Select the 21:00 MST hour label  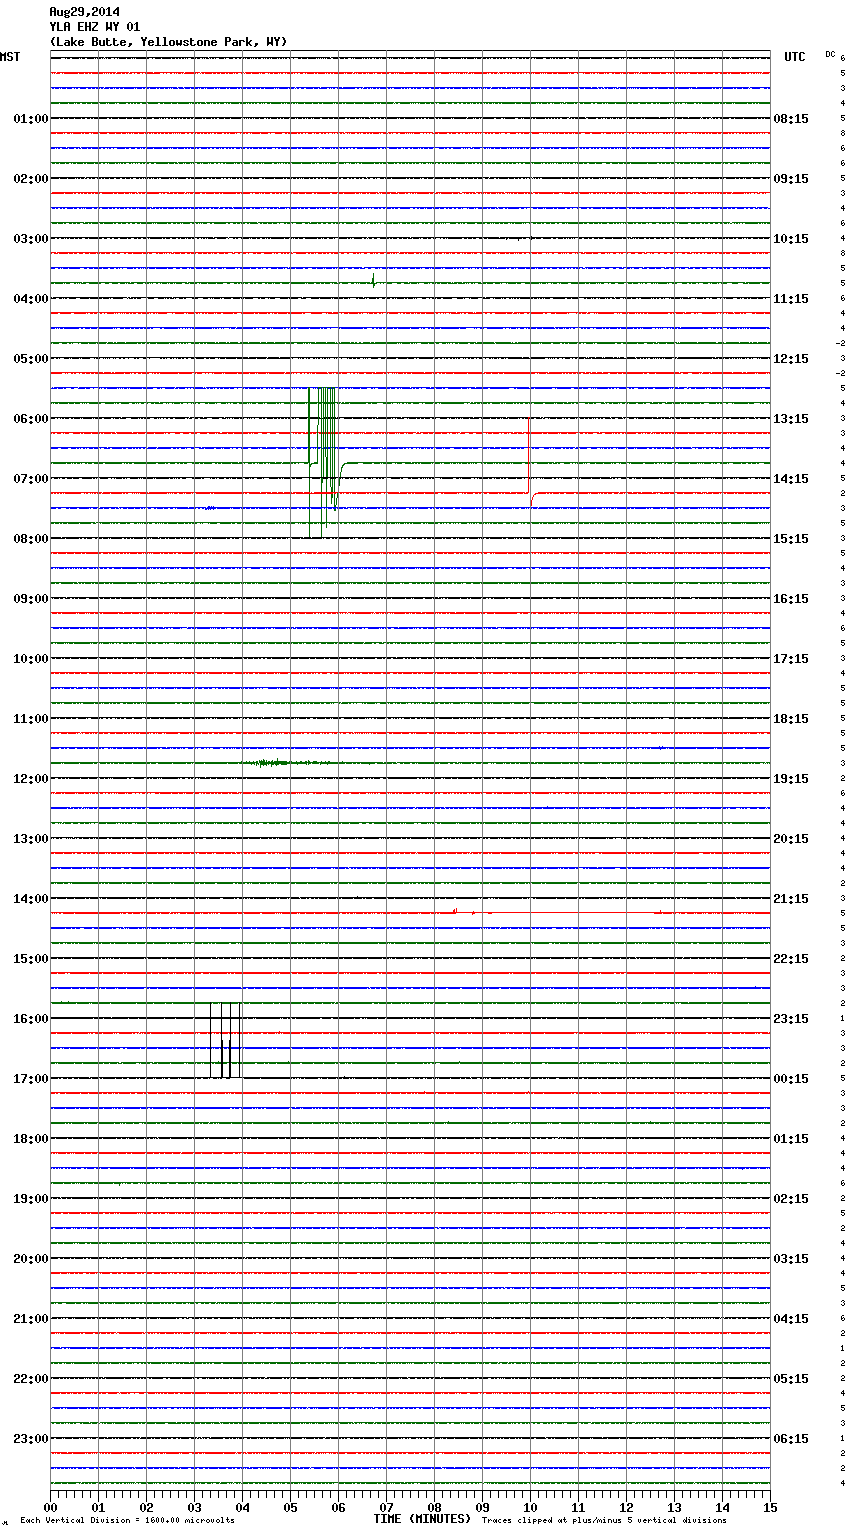31,1319
